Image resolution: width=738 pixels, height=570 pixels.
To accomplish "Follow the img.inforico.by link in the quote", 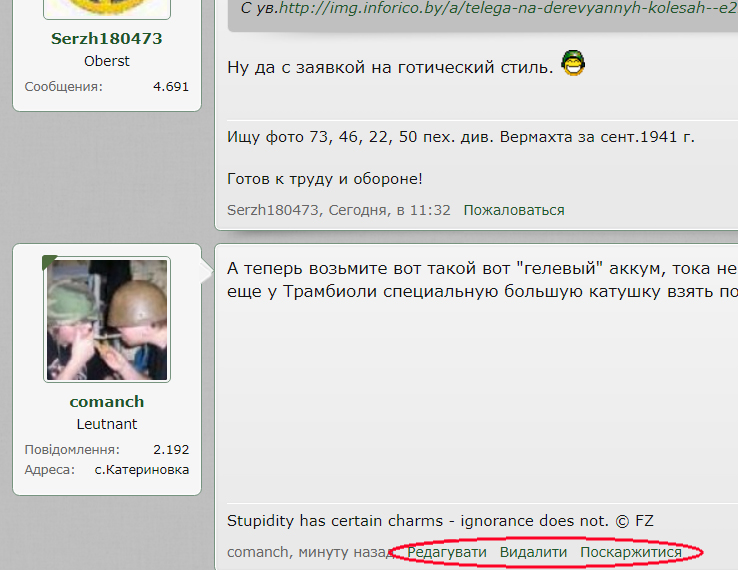I will click(508, 8).
